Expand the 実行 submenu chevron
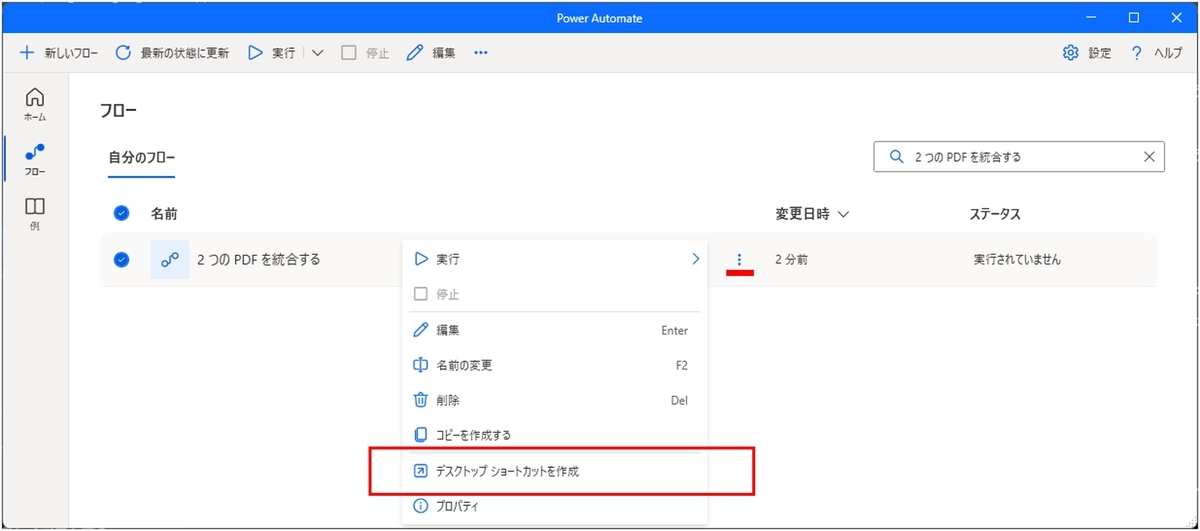Screen dimensions: 1200x531 pyautogui.click(x=695, y=259)
